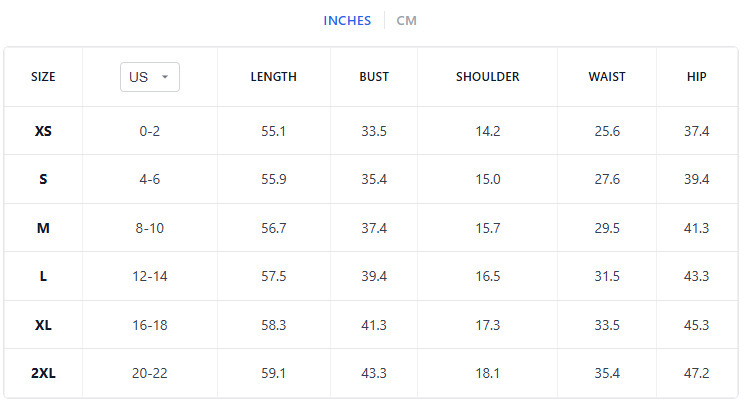Click the 20-22 US size cell
The image size is (749, 413).
pos(148,374)
